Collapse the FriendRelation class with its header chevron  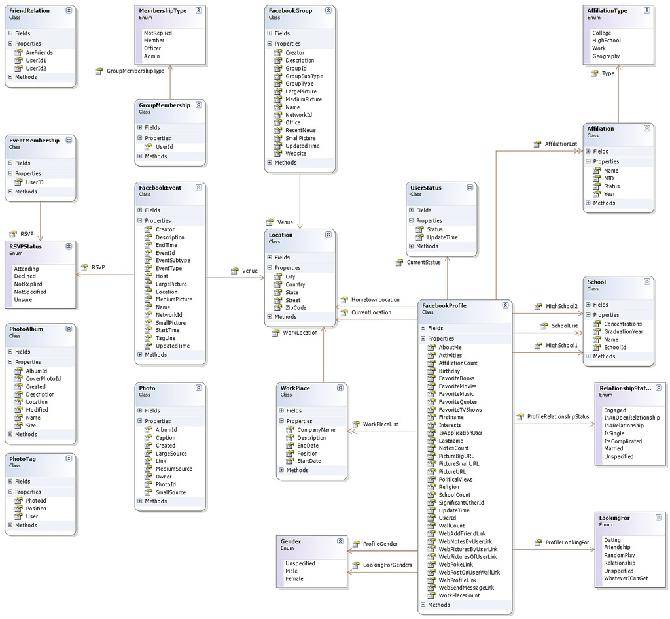68,10
